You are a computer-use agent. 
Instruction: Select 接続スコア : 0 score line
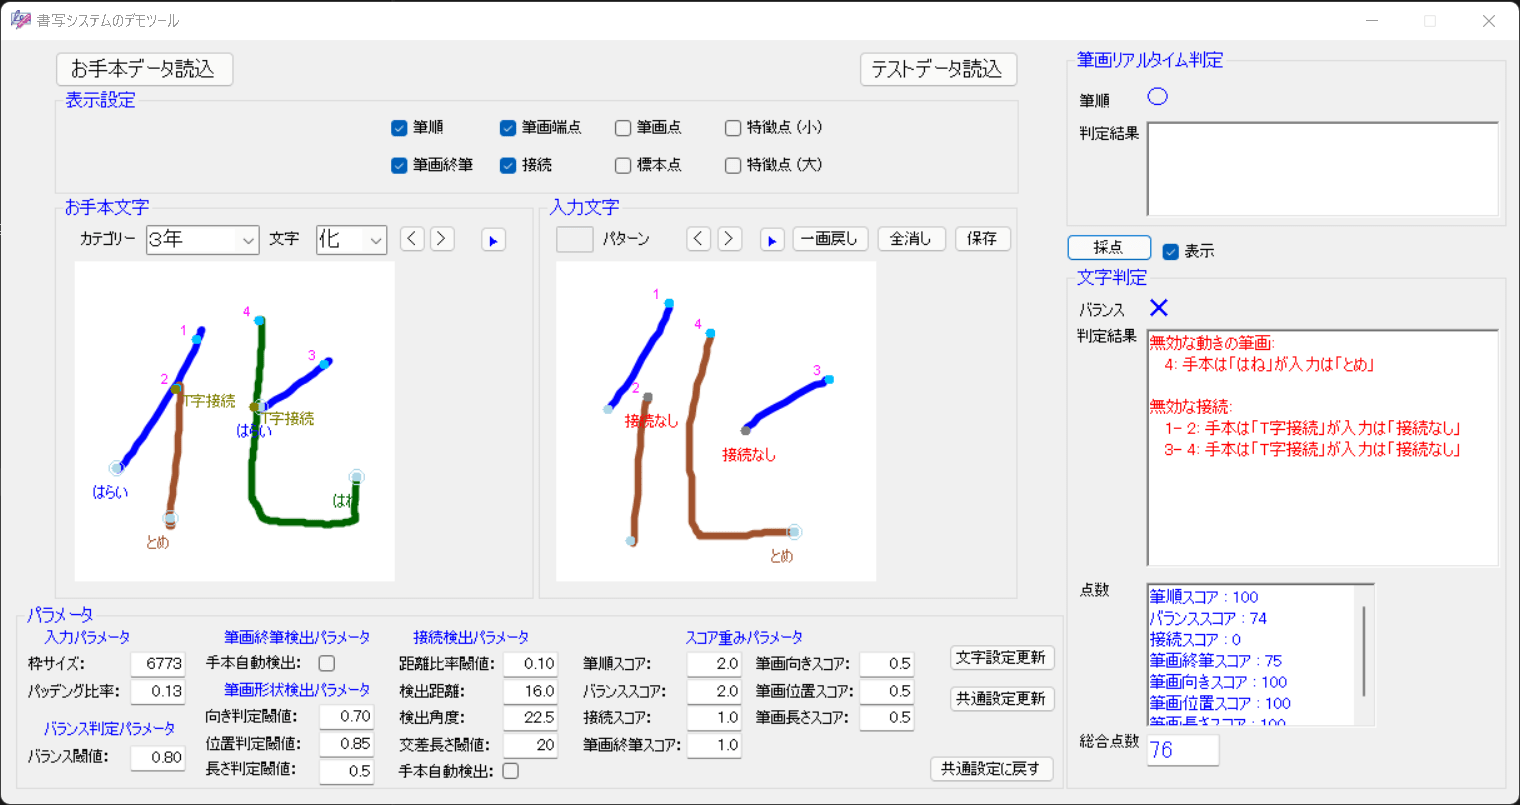(x=1195, y=639)
